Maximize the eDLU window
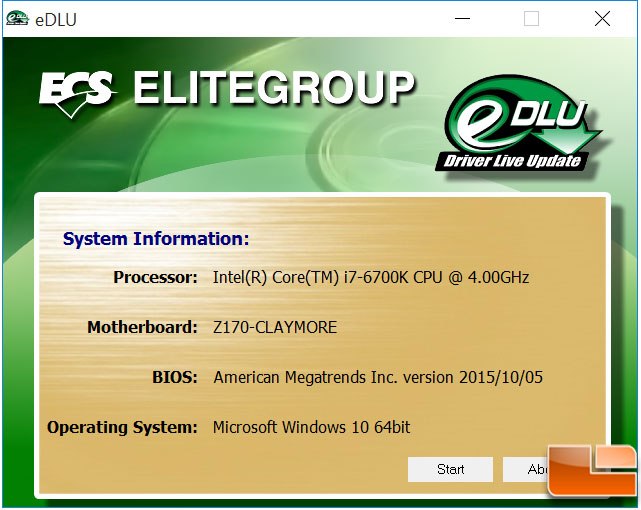Screen dimensions: 641x510 pyautogui.click(x=531, y=19)
